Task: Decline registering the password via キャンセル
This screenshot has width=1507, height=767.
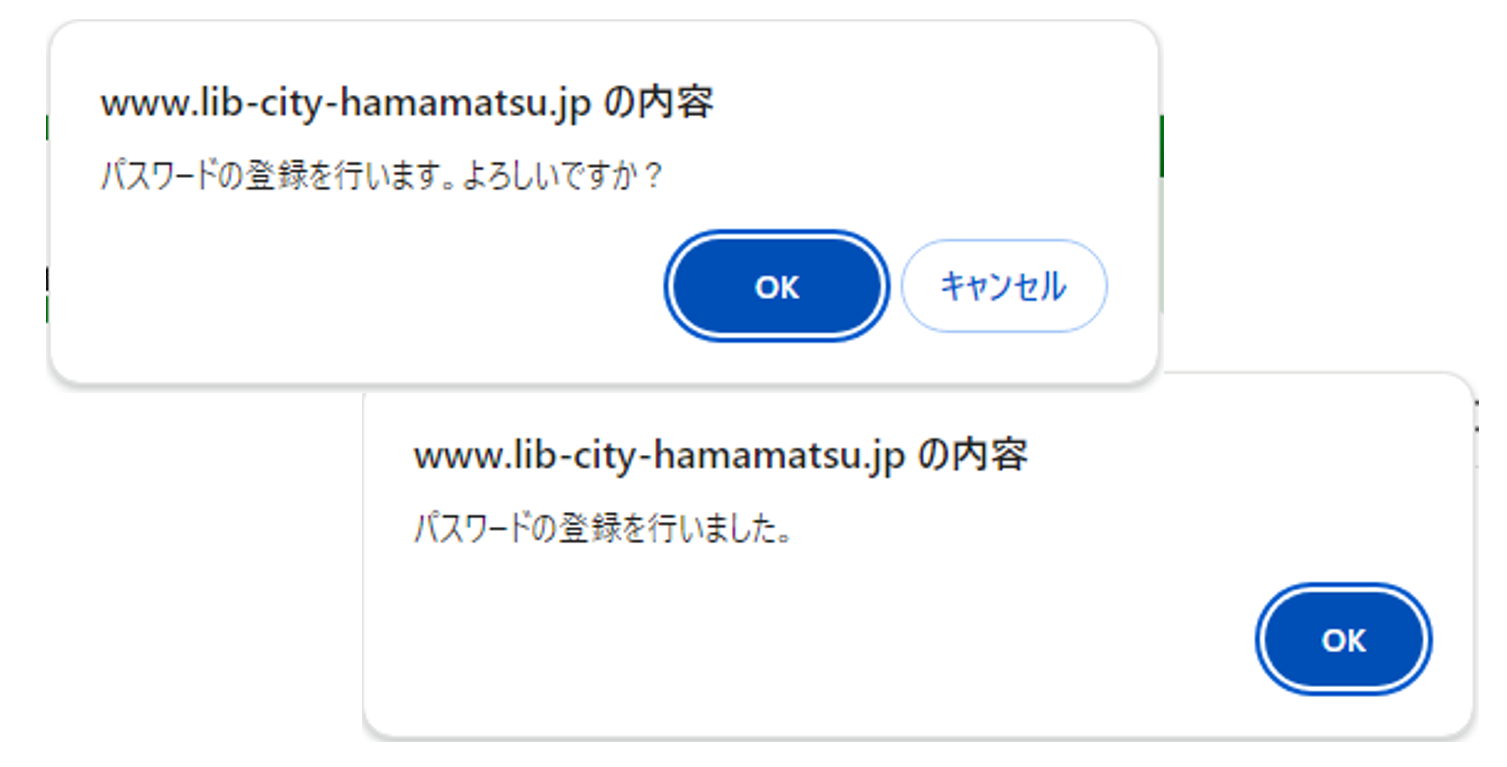Action: pyautogui.click(x=1003, y=287)
